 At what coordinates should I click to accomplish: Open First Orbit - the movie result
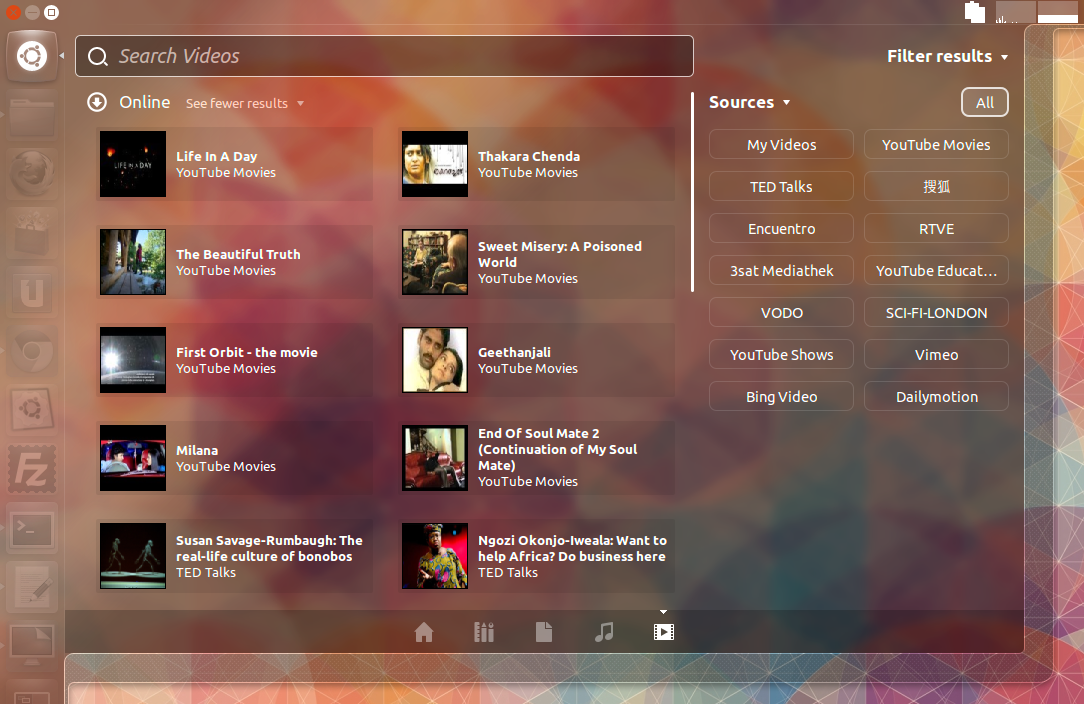click(234, 360)
